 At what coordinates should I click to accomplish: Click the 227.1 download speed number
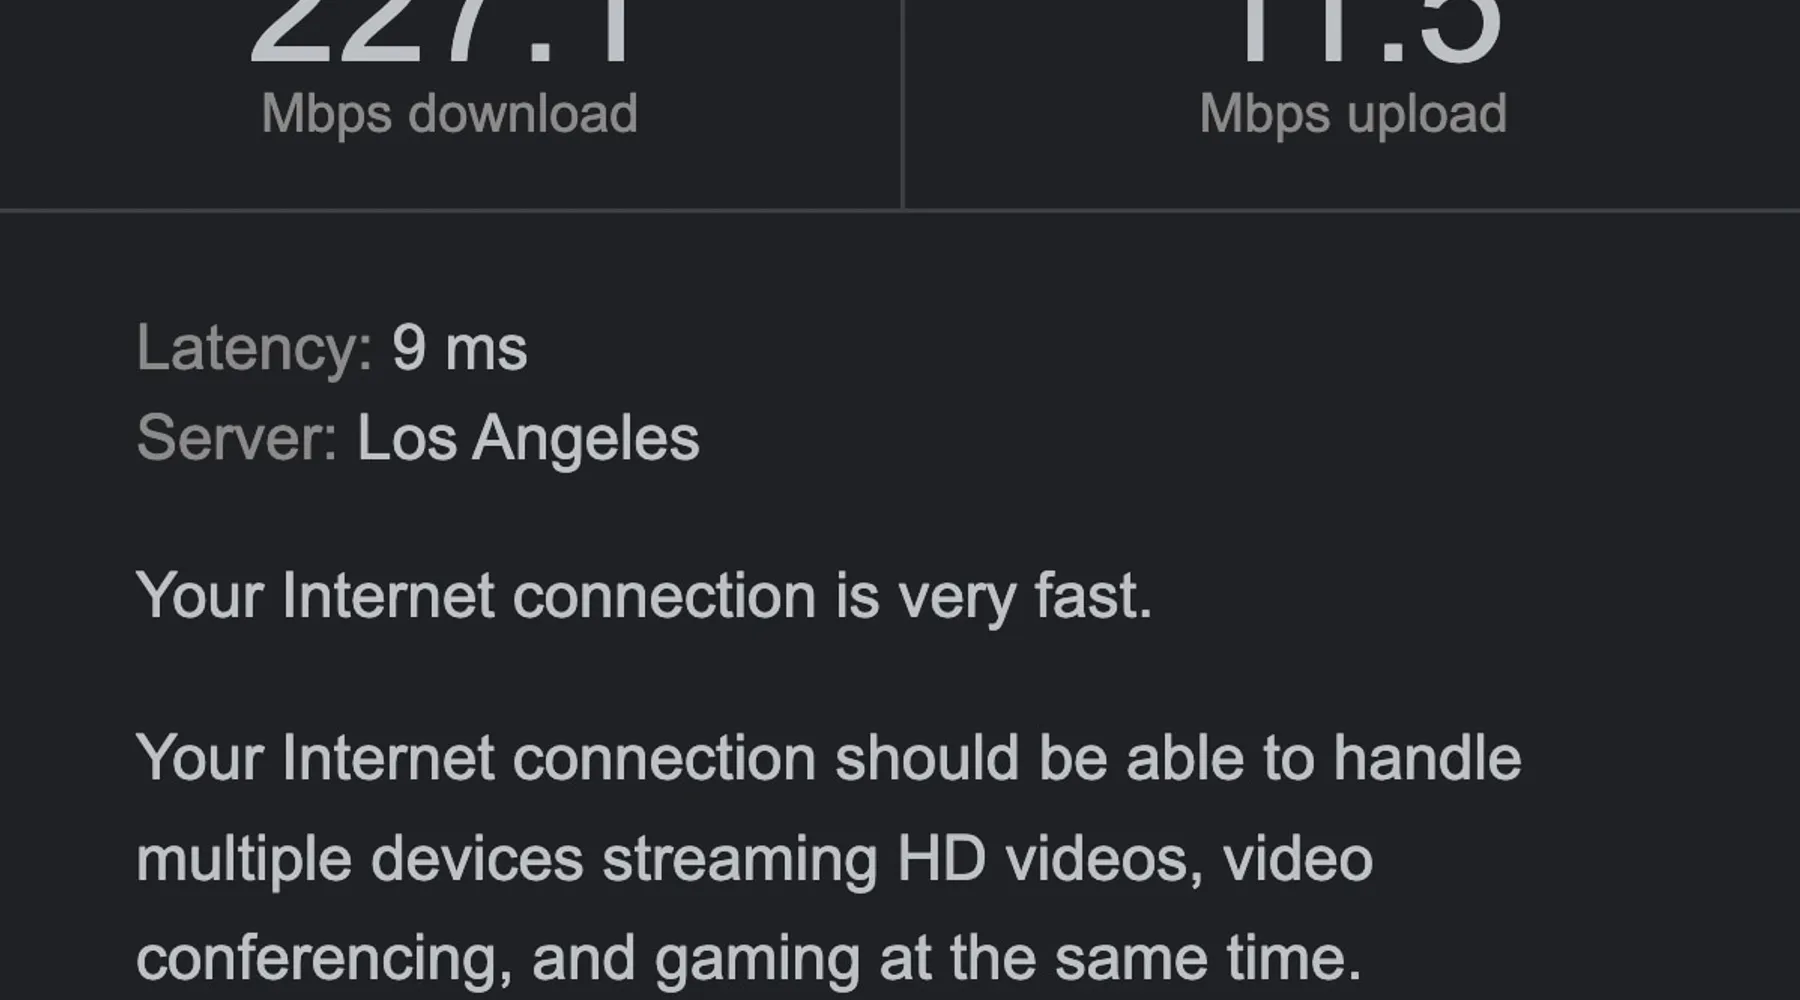[x=440, y=32]
